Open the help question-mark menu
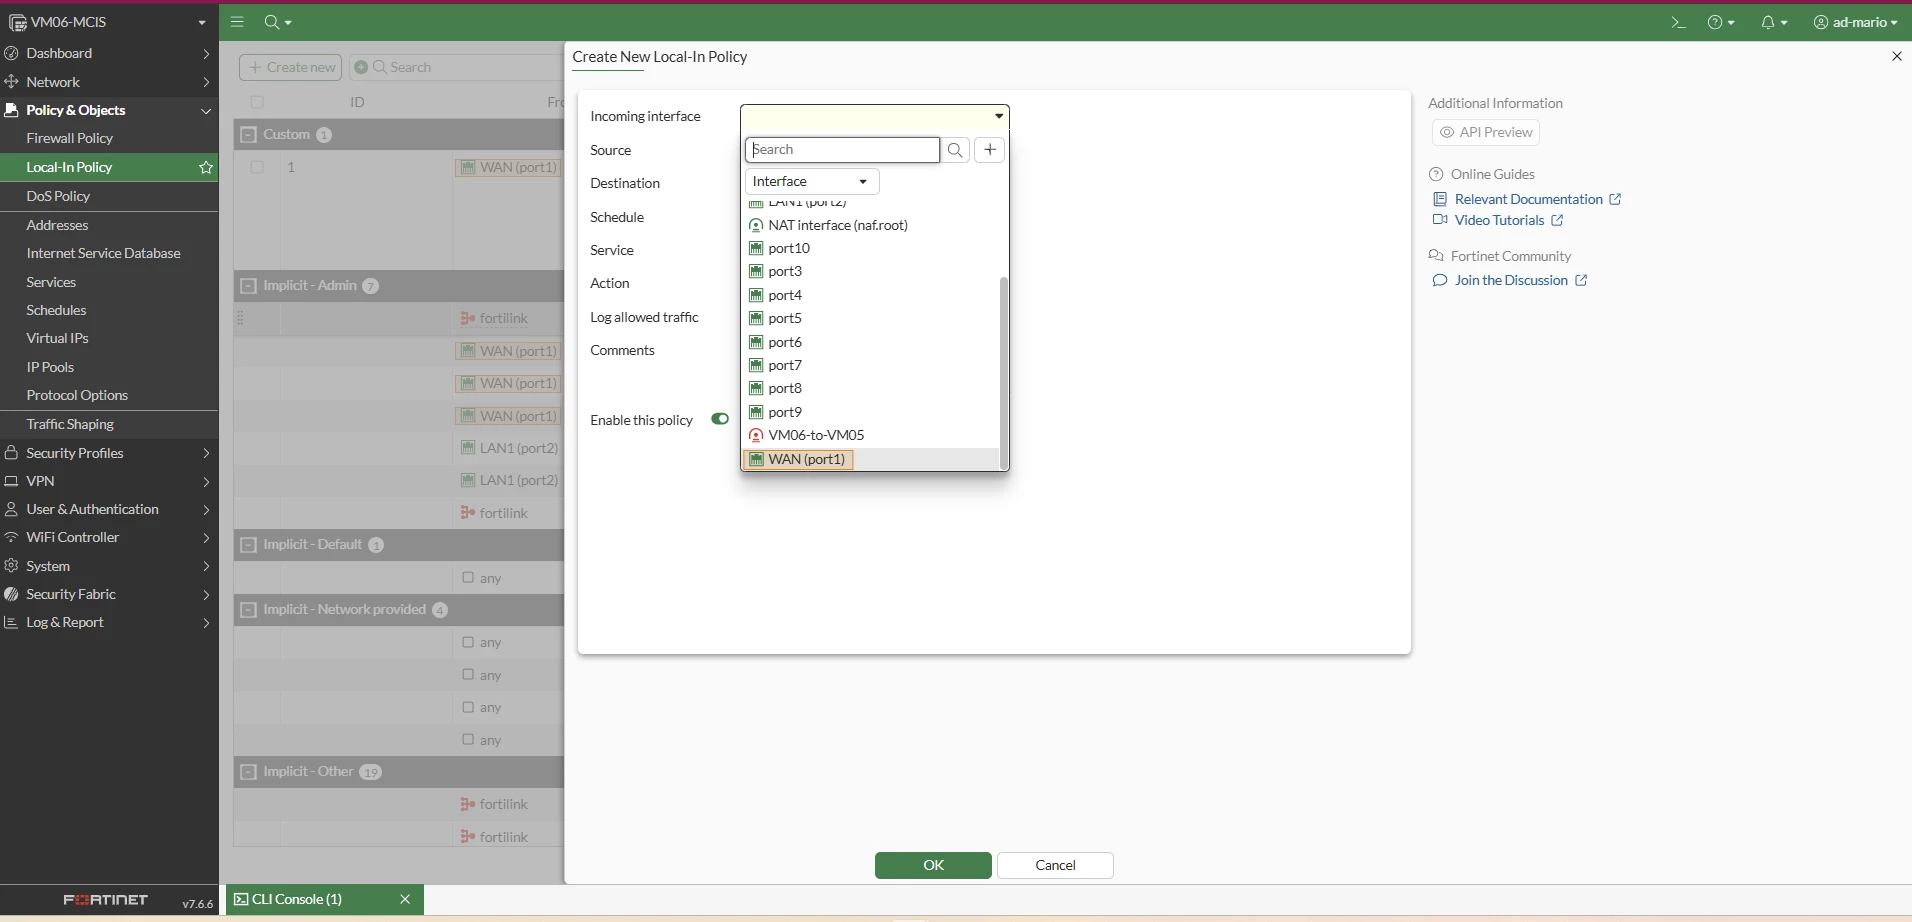This screenshot has width=1912, height=922. coord(1720,22)
